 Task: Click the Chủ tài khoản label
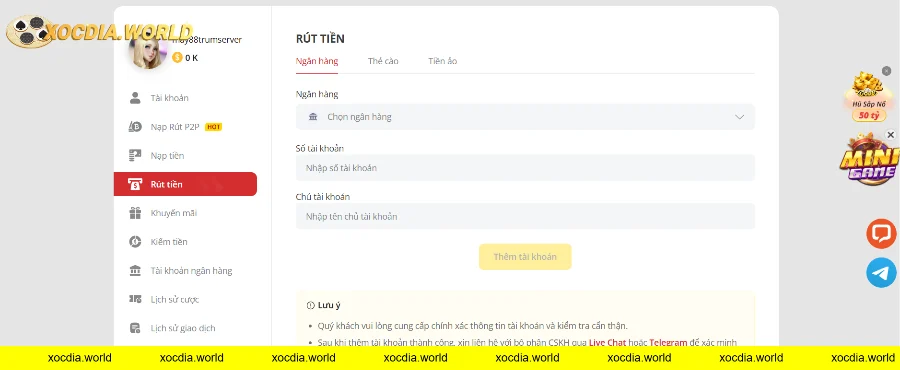pos(323,197)
